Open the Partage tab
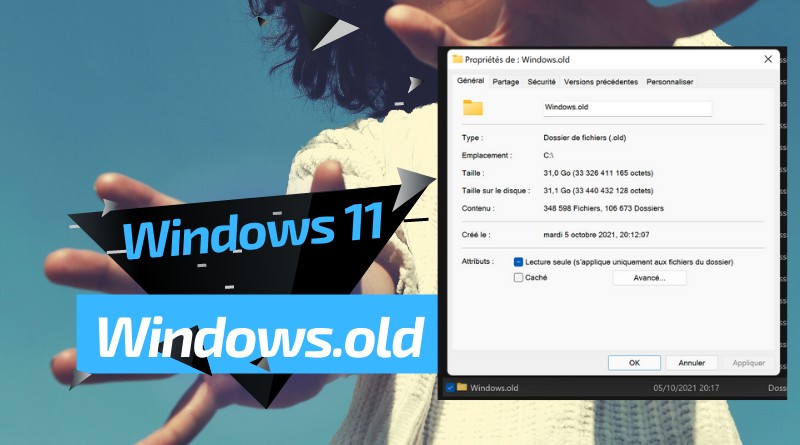 click(506, 82)
